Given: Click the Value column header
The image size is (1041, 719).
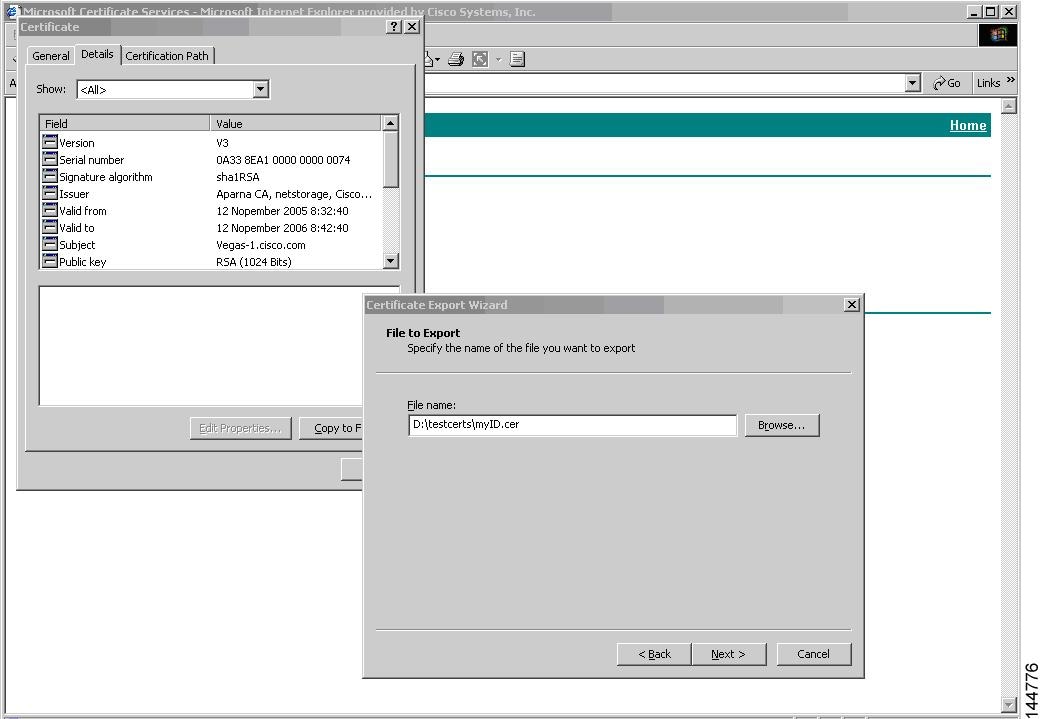Looking at the screenshot, I should click(x=295, y=123).
